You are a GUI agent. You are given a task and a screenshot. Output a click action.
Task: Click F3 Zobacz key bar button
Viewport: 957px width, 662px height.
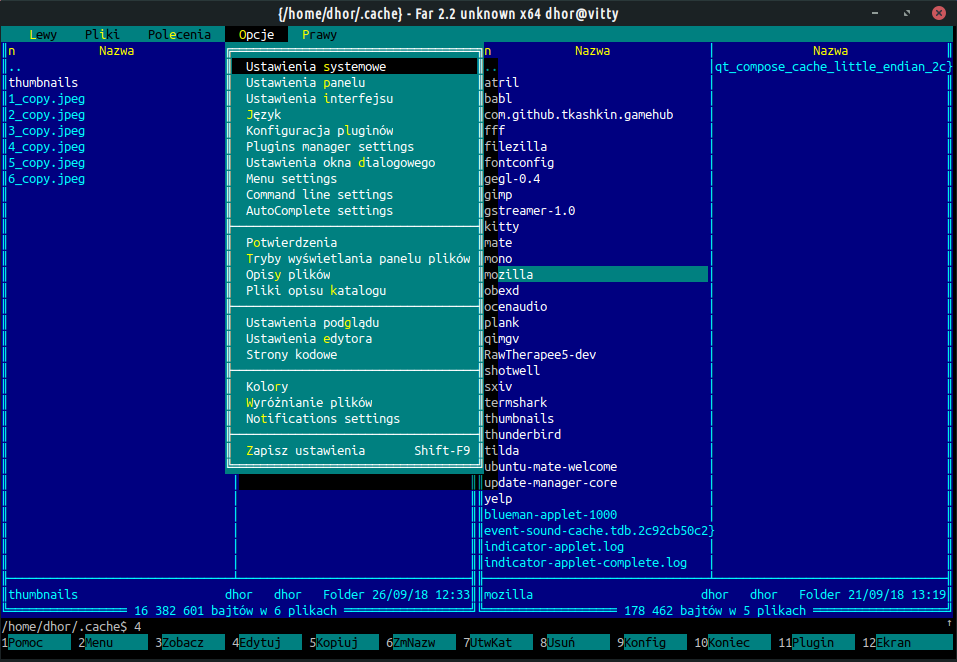coord(190,642)
